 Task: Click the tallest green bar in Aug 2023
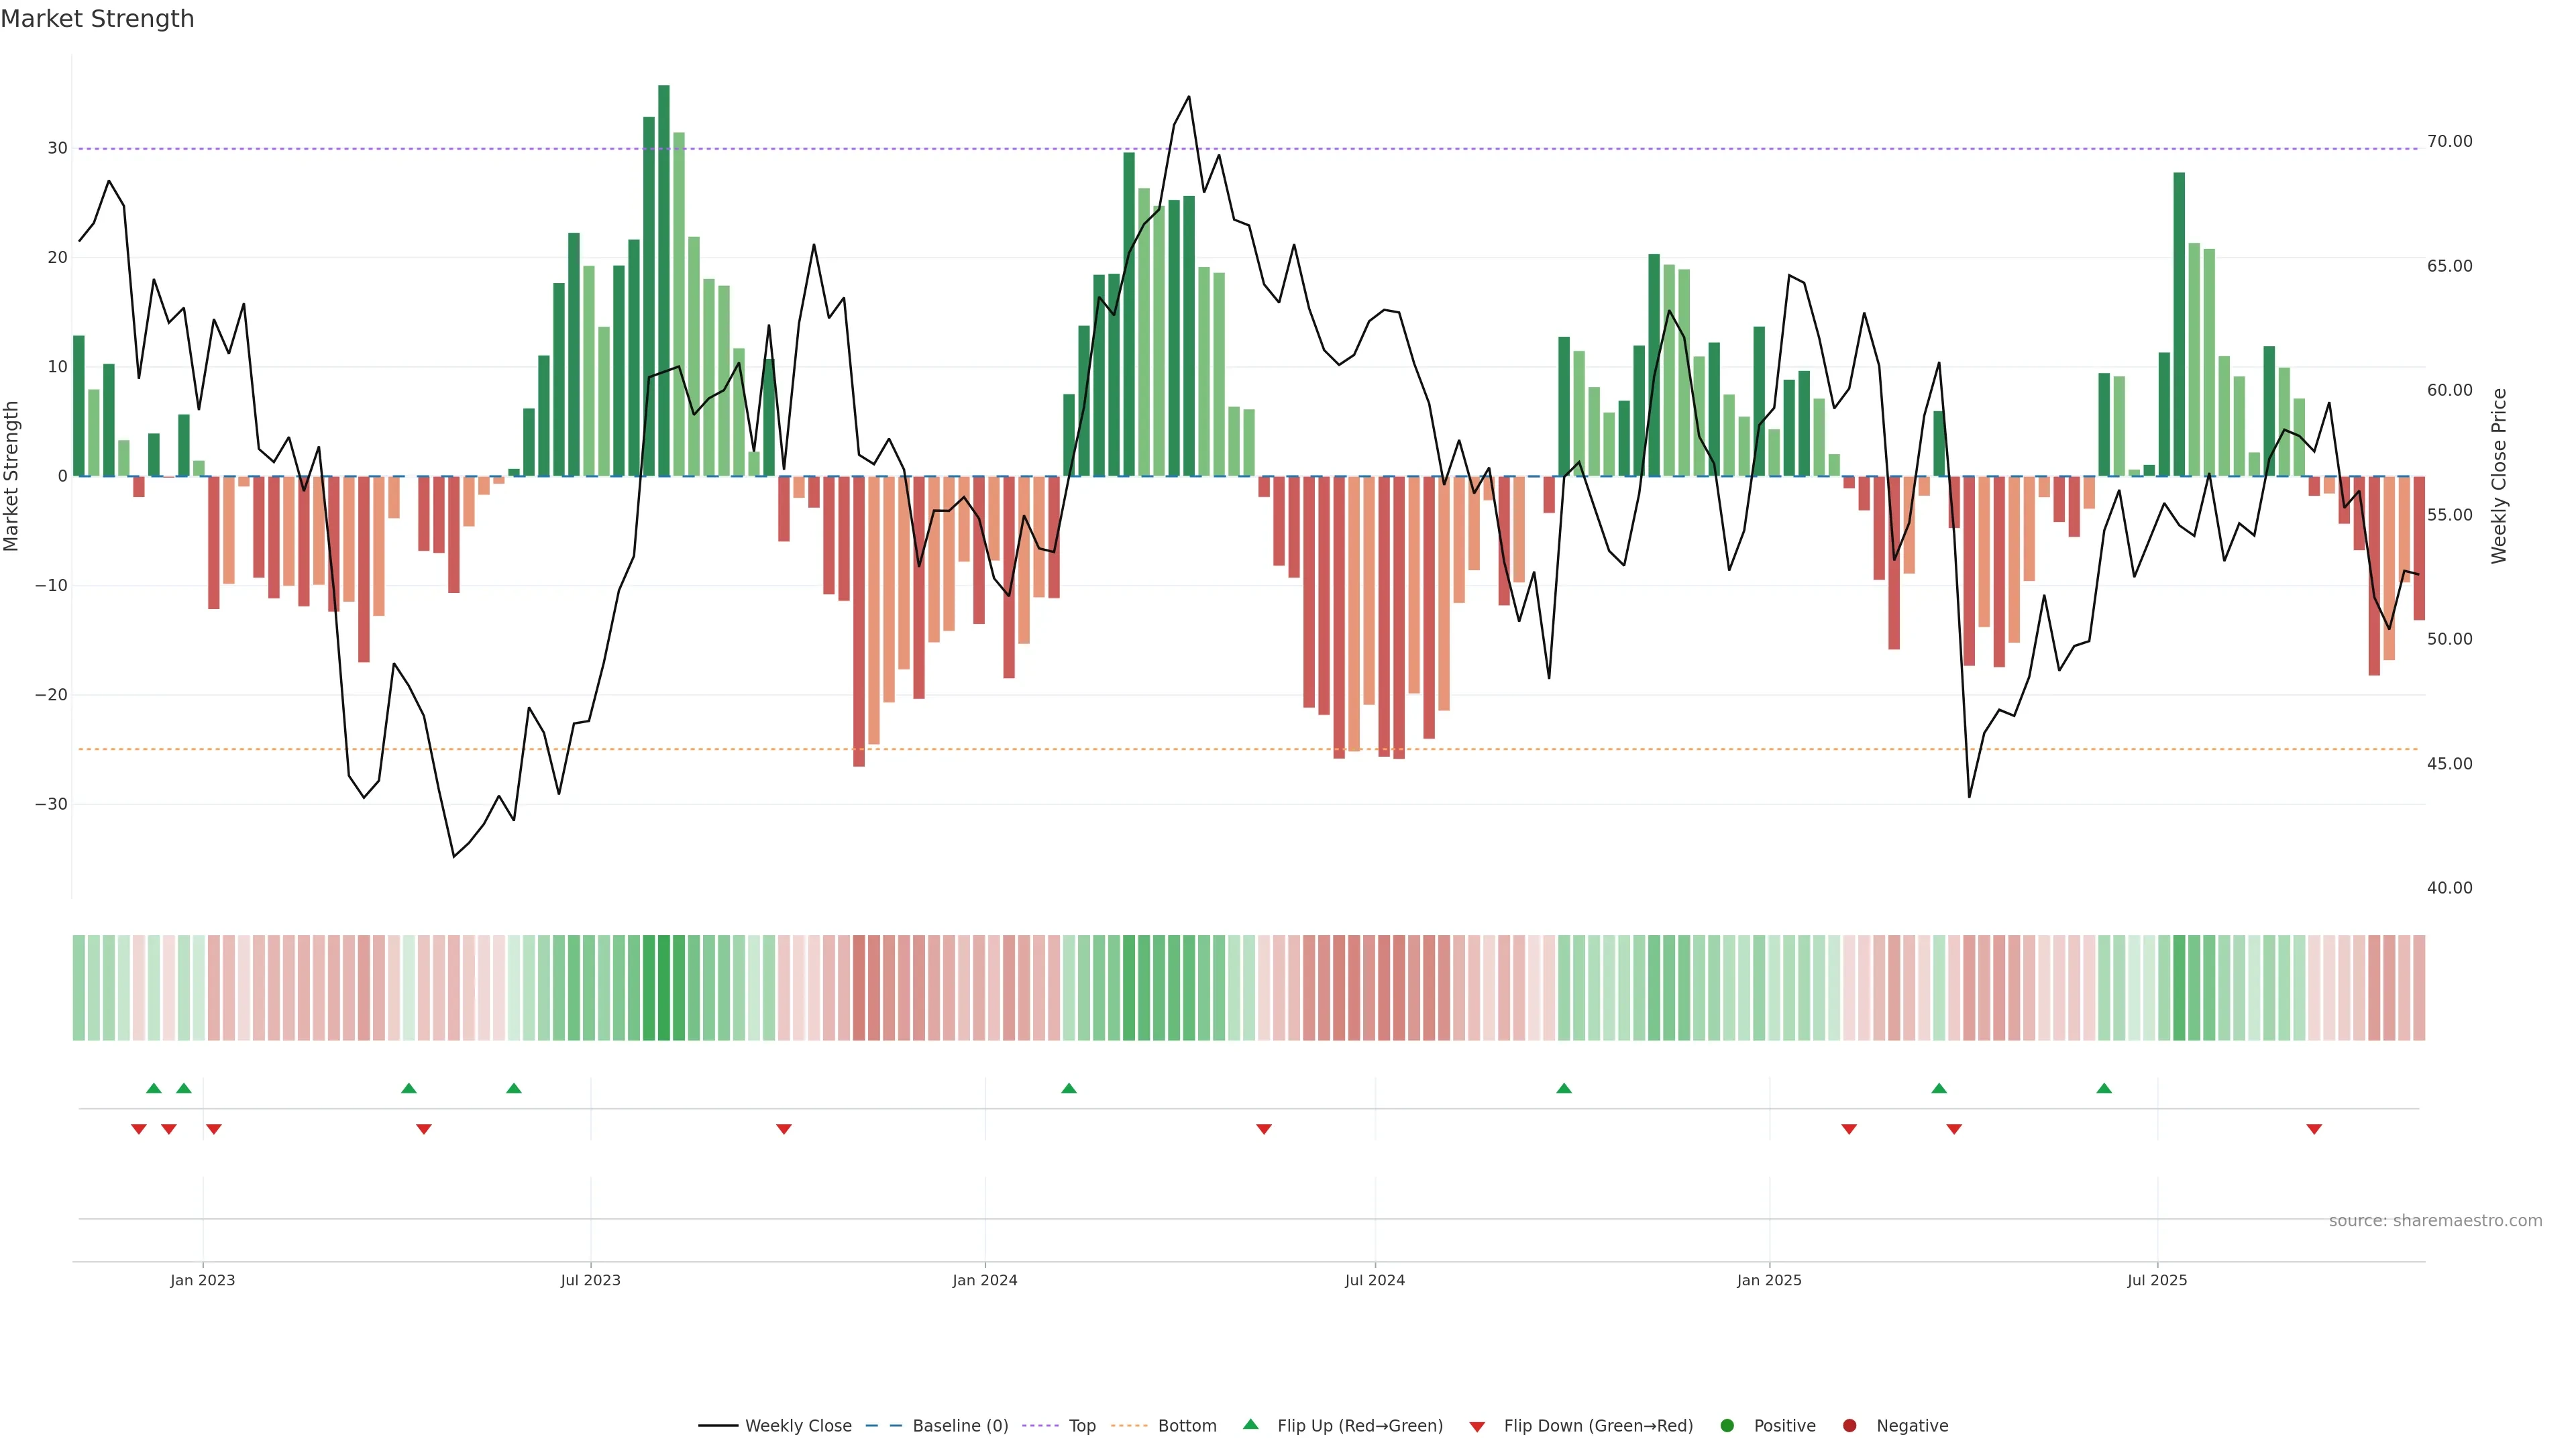coord(664,280)
